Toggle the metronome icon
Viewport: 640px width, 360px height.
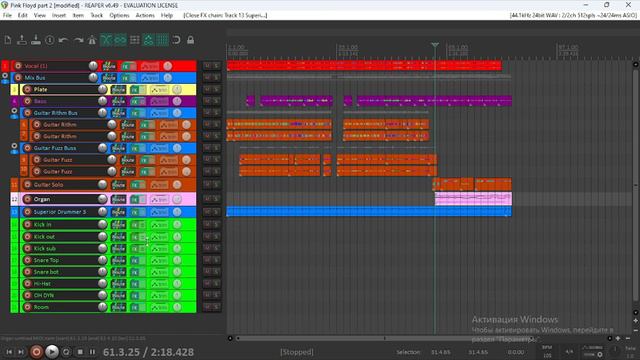[92, 40]
